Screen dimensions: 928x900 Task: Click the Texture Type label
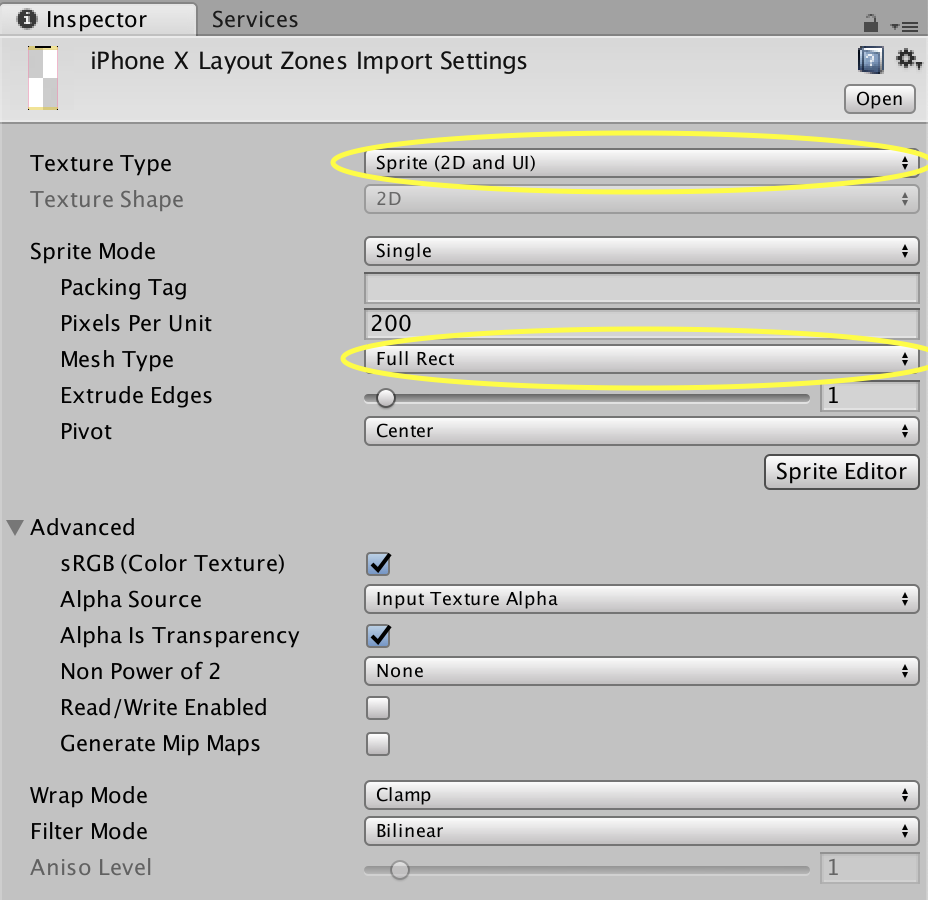click(x=101, y=163)
